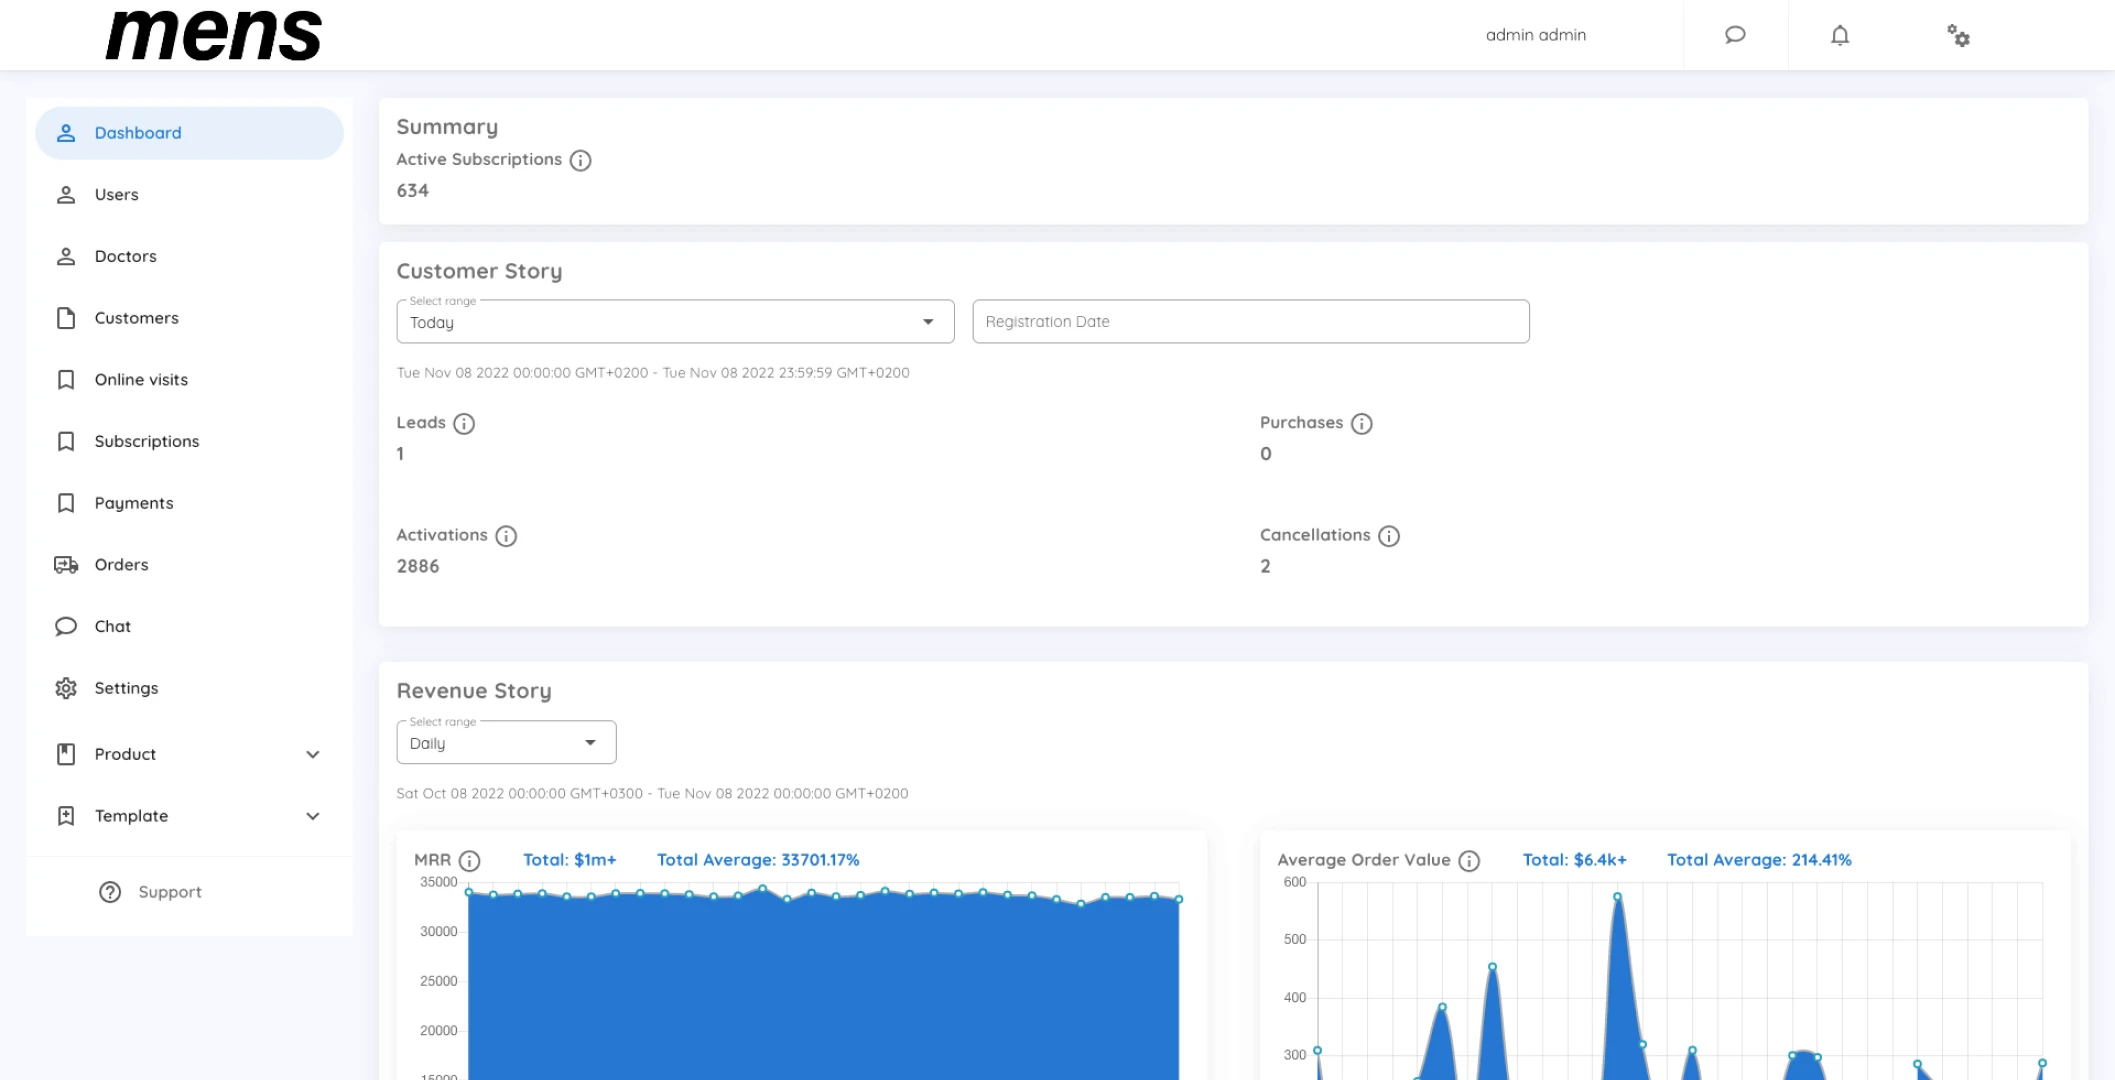Focus the Registration Date field
The height and width of the screenshot is (1080, 2115).
(x=1250, y=322)
